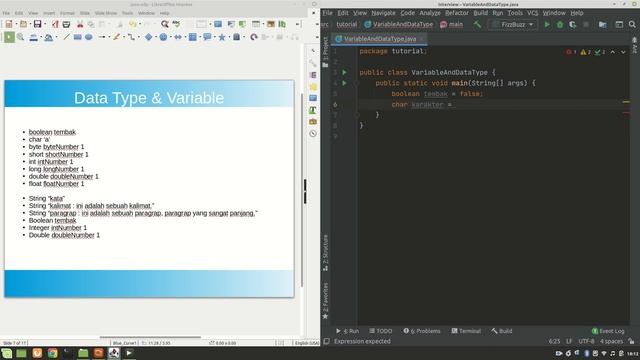Open the Linux Mint menu button in taskbar
Image resolution: width=640 pixels, height=360 pixels.
pyautogui.click(x=7, y=353)
